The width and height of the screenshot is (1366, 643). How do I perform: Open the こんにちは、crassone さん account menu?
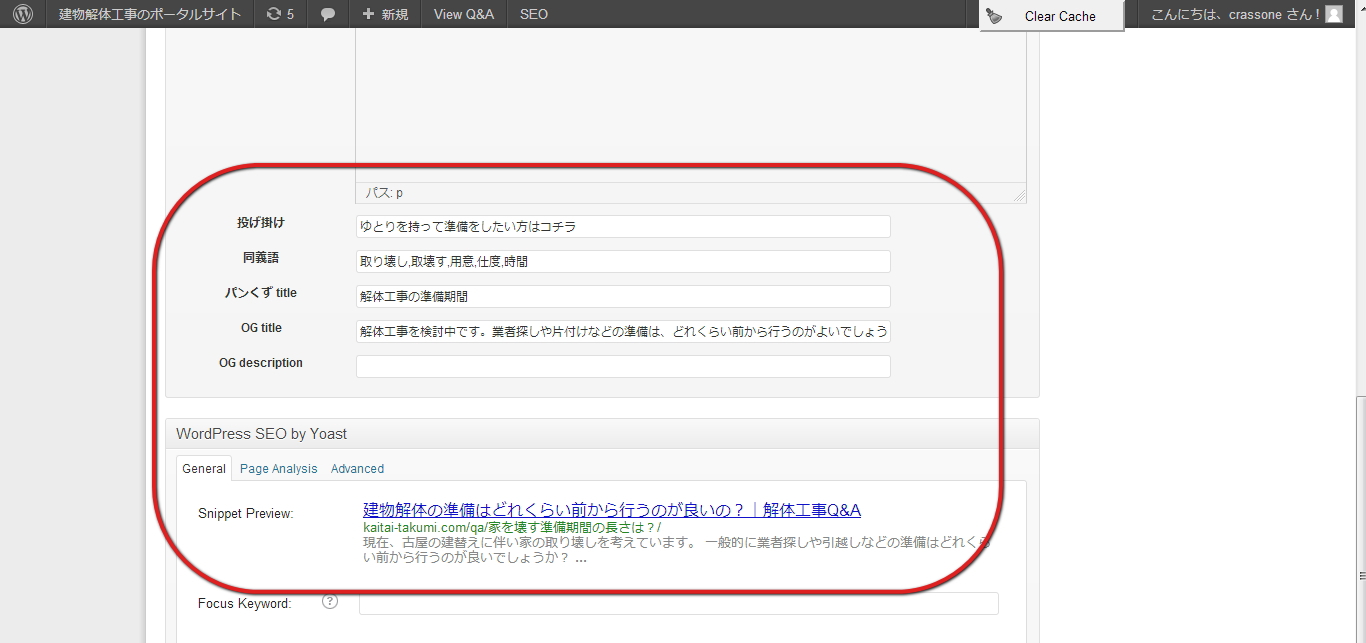pyautogui.click(x=1246, y=14)
